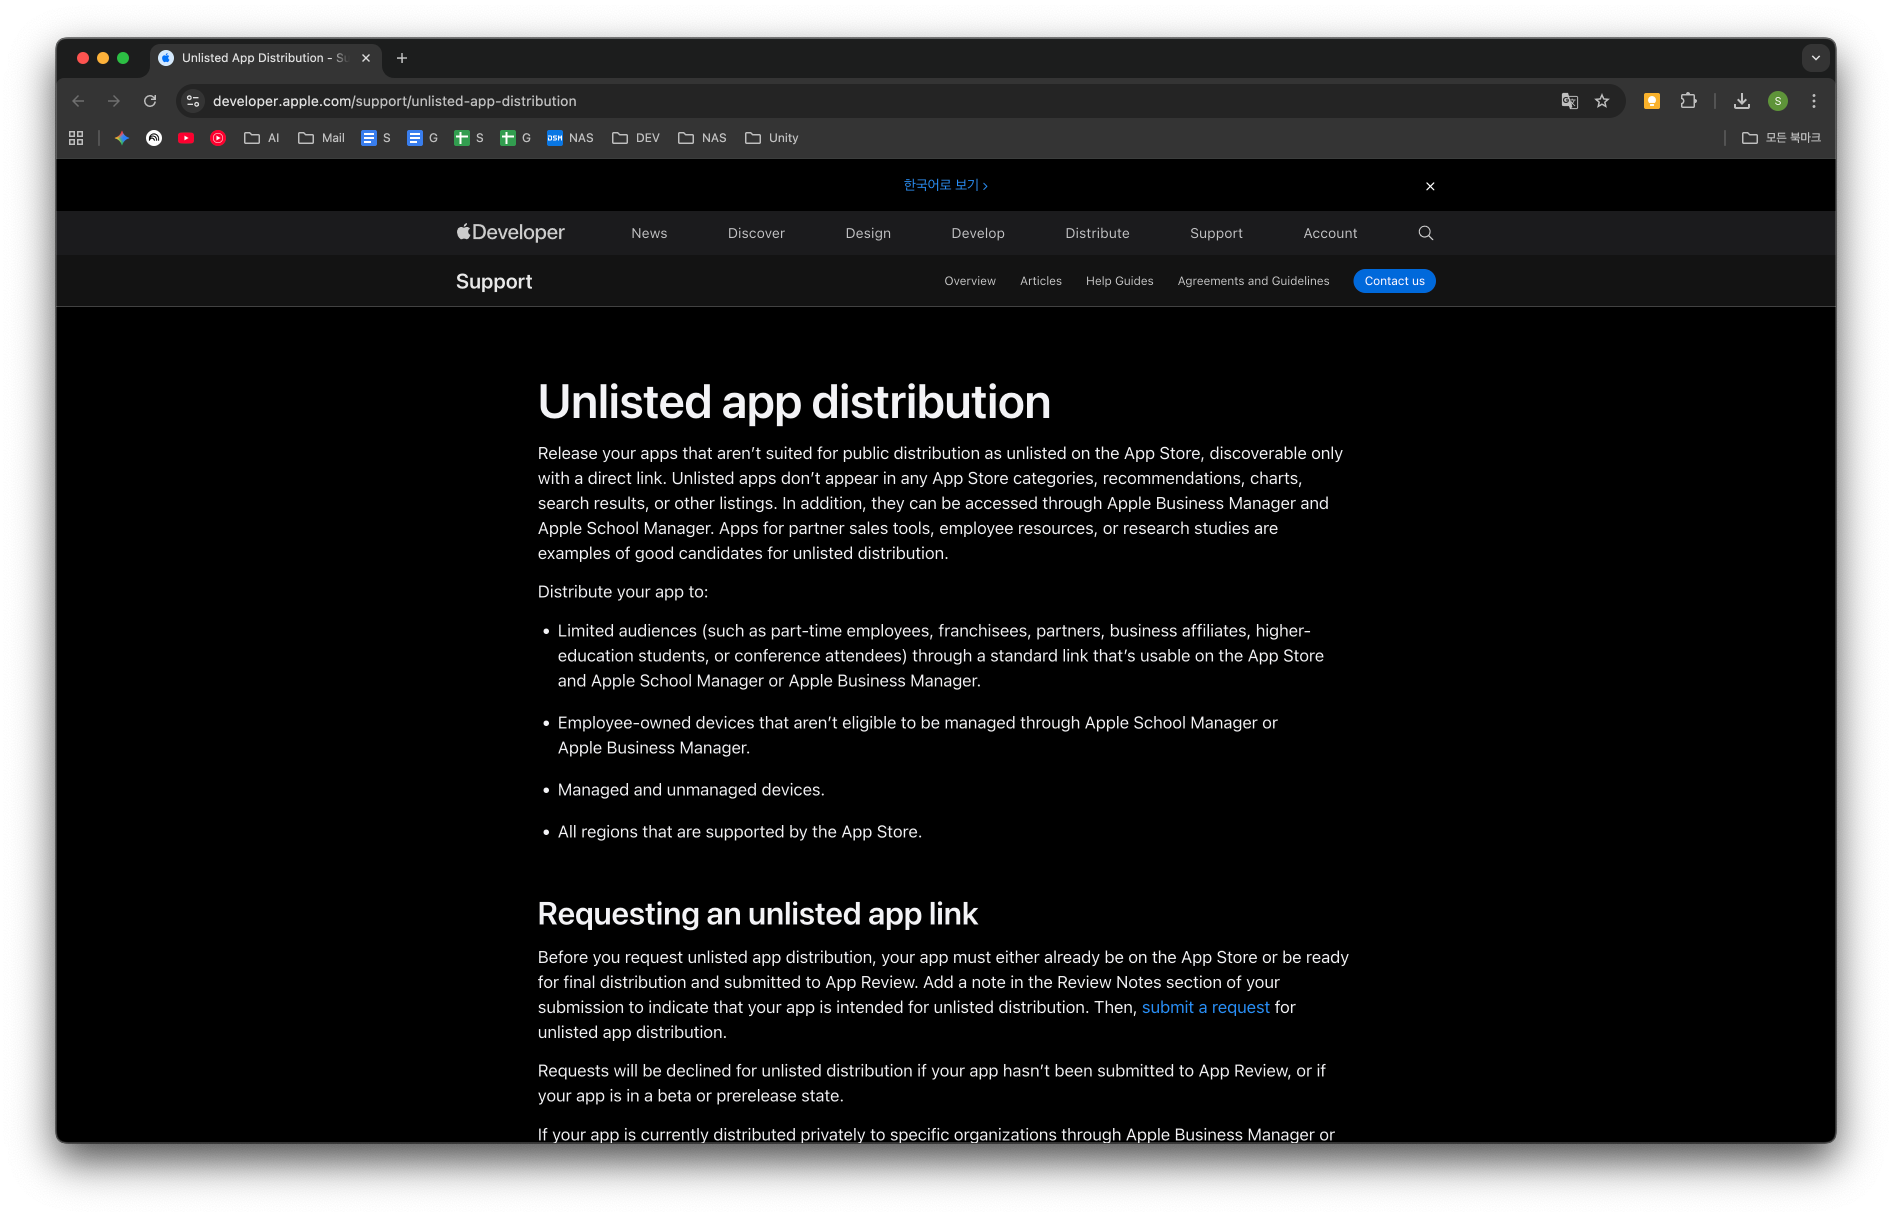The image size is (1892, 1217).
Task: Click the forward navigation arrow
Action: (x=114, y=101)
